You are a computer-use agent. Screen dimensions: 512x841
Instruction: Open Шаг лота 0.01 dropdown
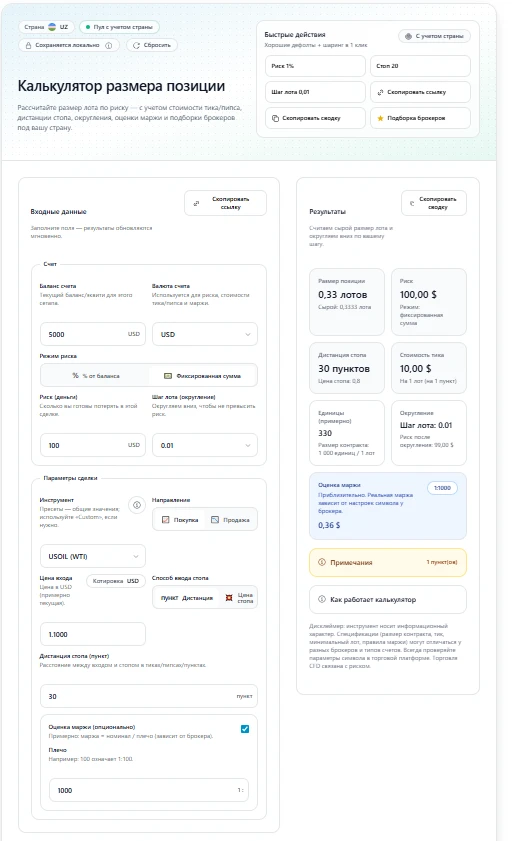click(205, 445)
